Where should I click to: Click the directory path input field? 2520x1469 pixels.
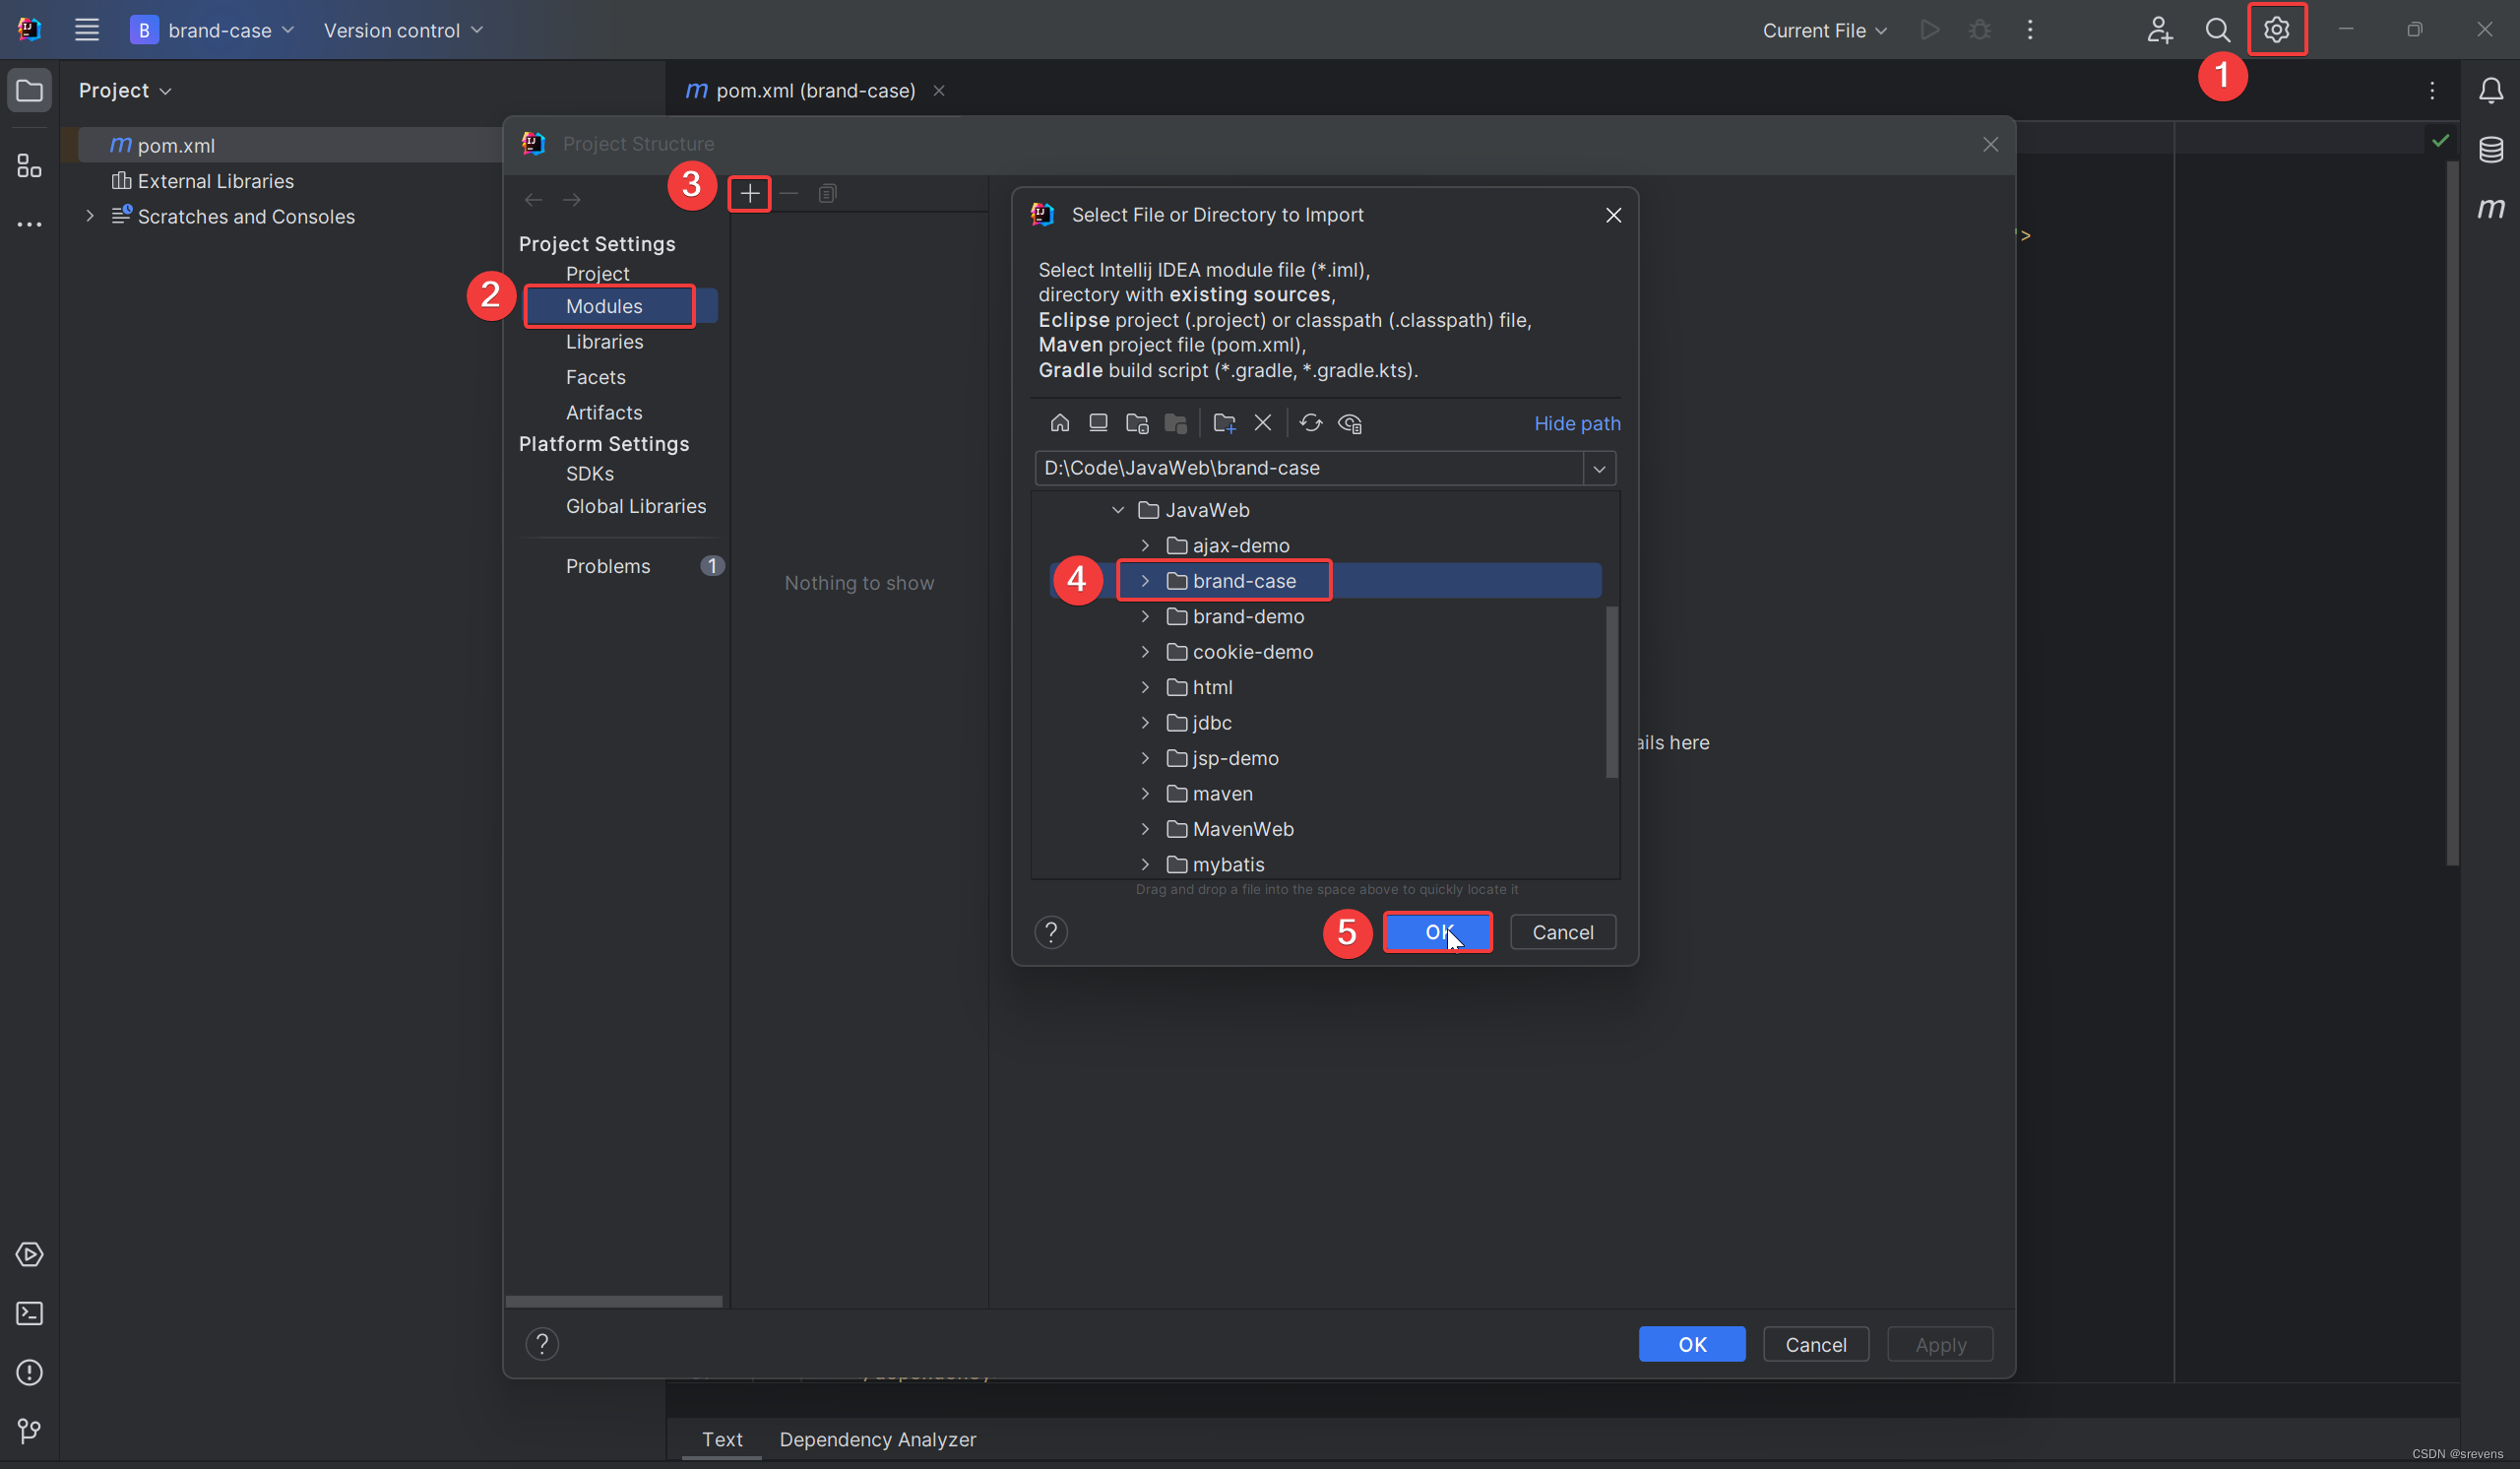click(x=1308, y=469)
